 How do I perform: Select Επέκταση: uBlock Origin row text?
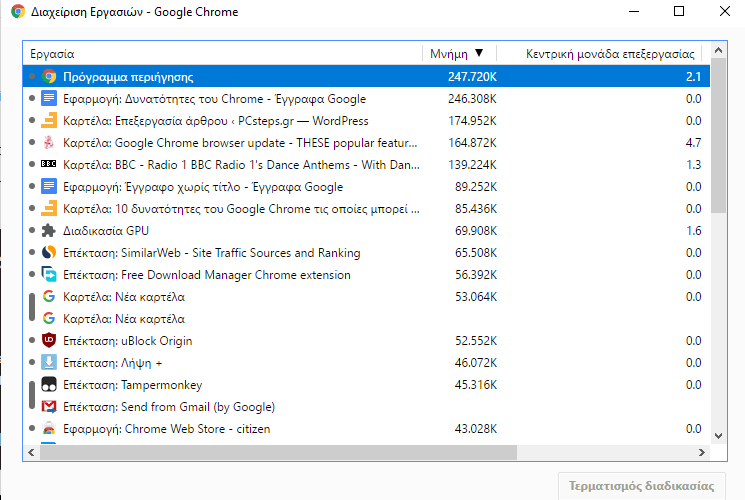click(127, 341)
